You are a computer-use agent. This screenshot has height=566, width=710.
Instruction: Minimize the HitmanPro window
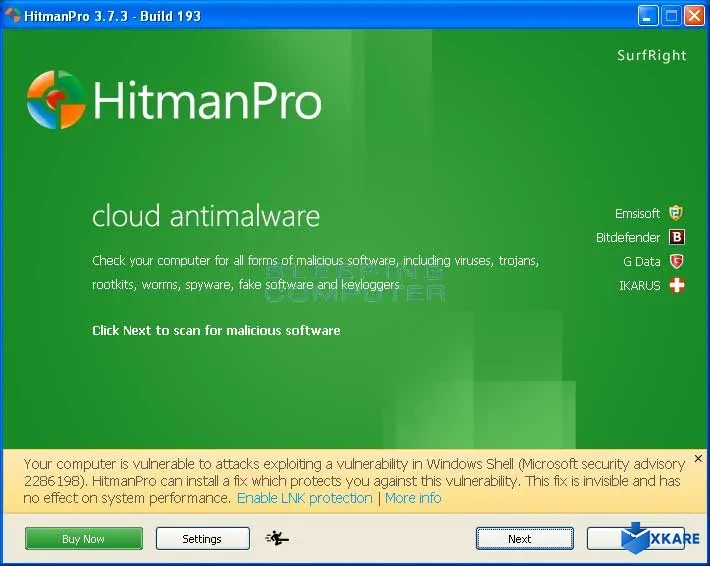(648, 16)
